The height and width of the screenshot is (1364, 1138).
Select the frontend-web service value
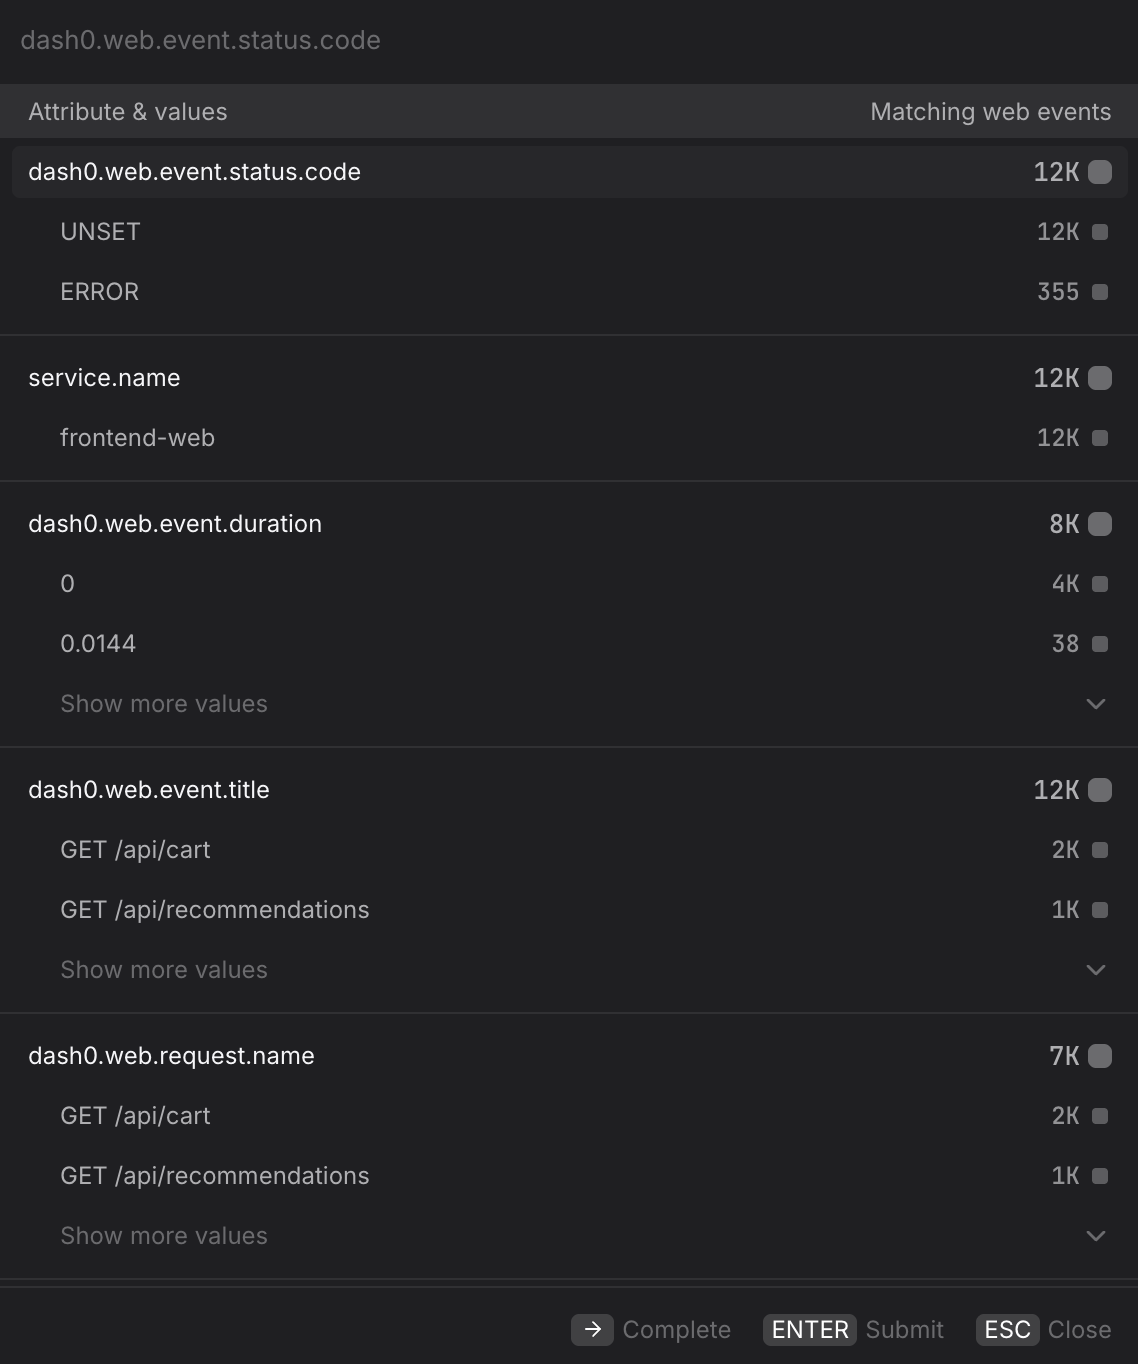point(137,437)
